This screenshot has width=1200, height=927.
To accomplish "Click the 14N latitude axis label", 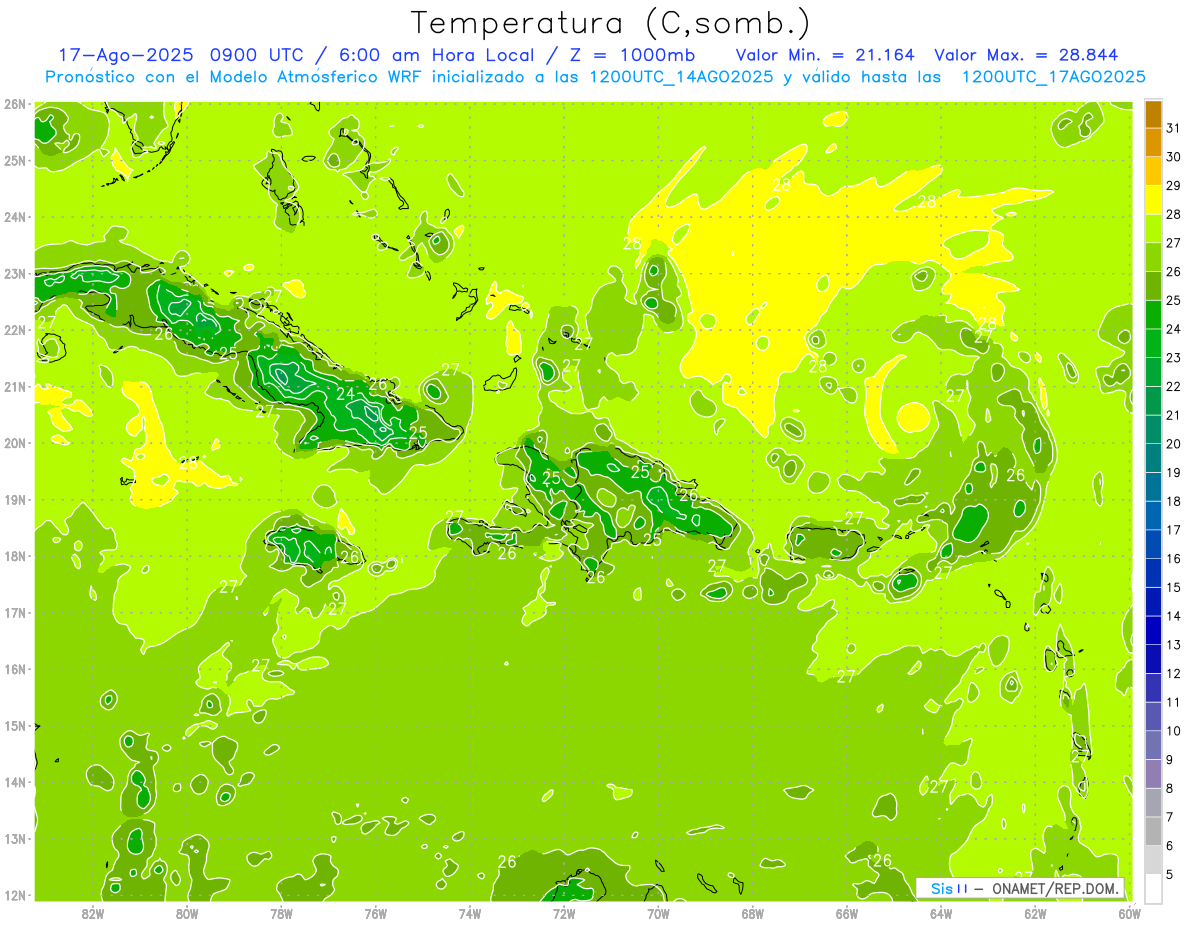I will (14, 782).
